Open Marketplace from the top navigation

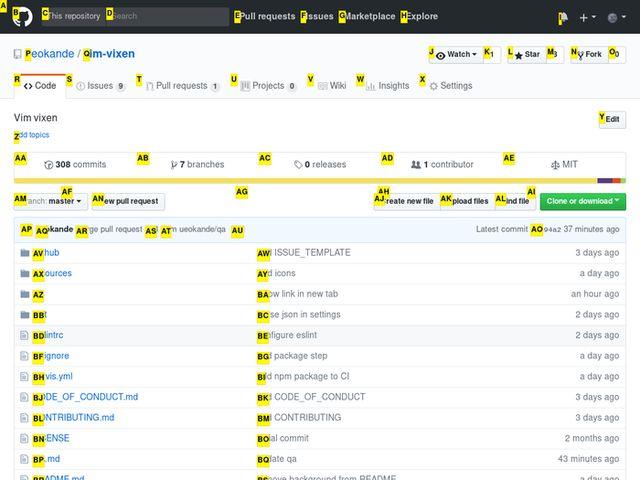pos(367,16)
